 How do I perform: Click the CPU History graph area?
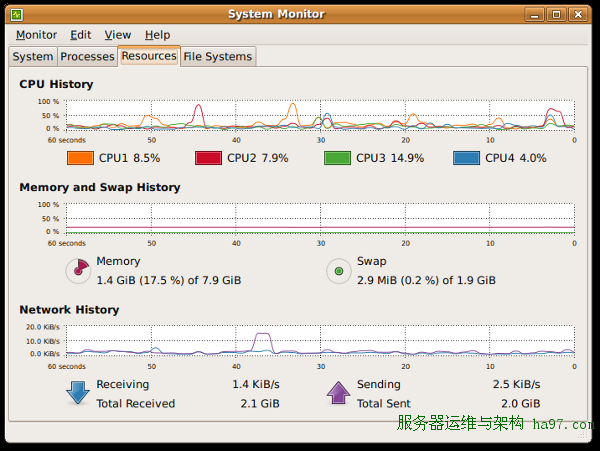[x=320, y=115]
